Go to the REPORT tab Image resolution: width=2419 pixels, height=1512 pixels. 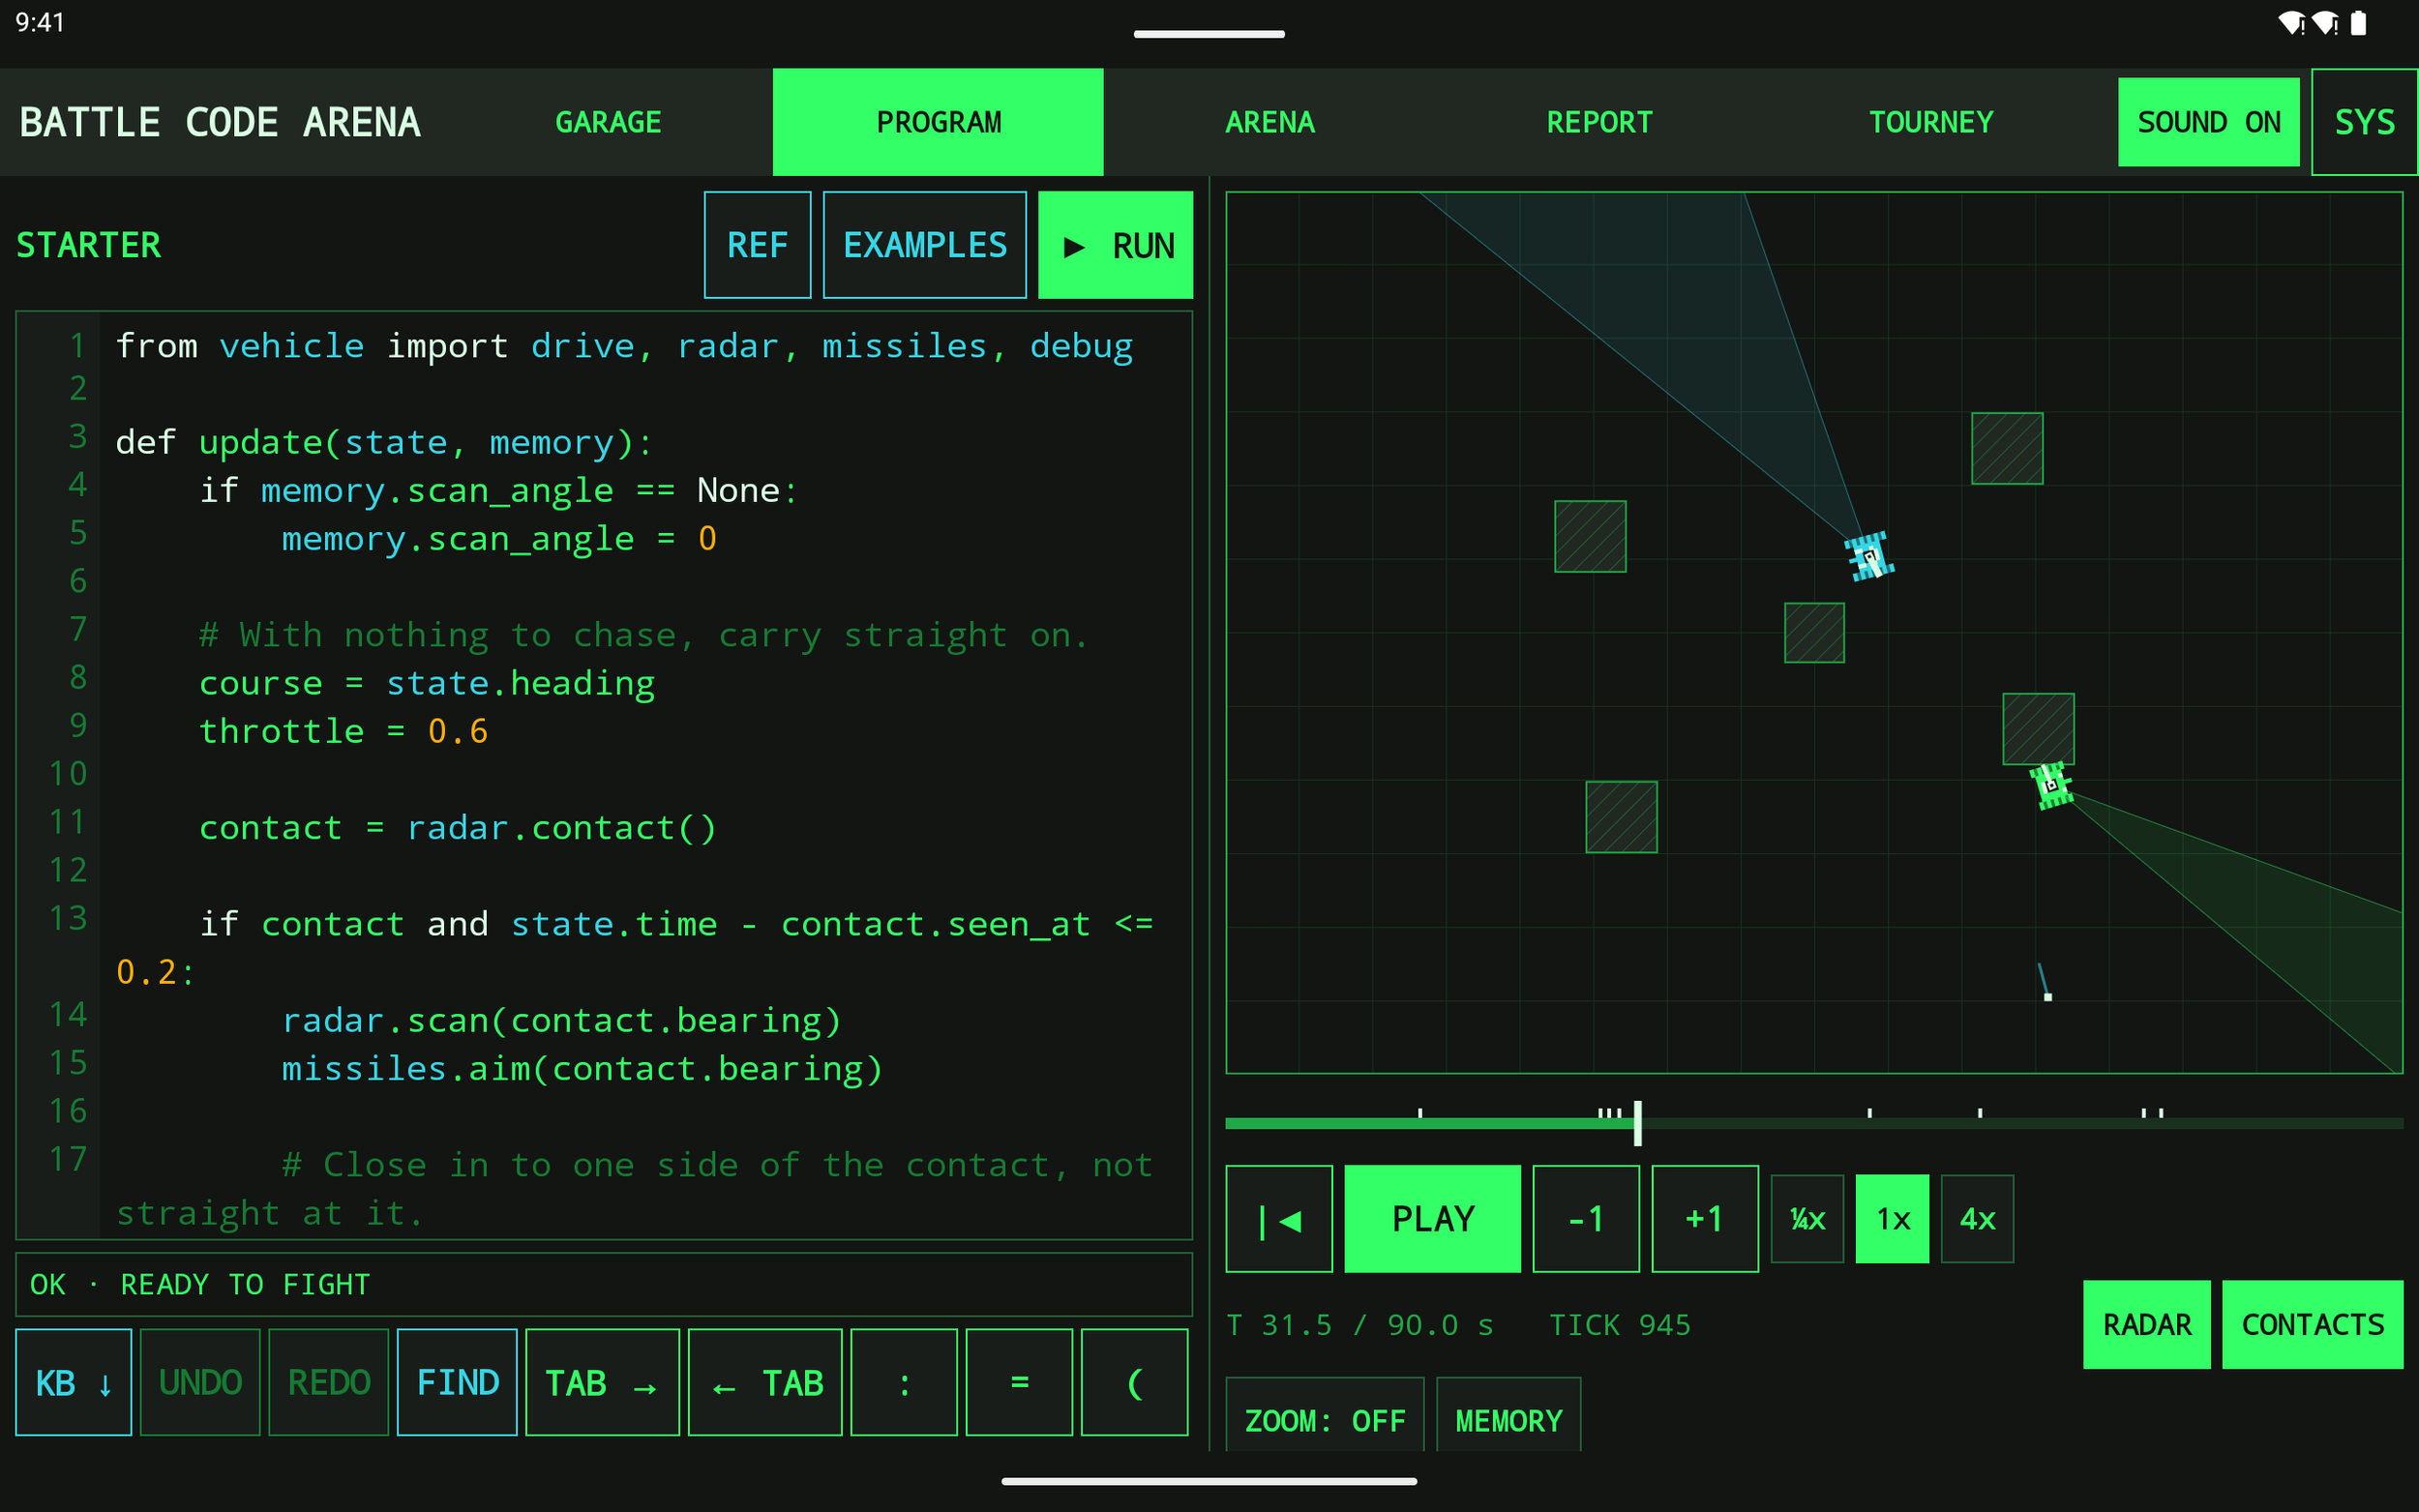(1600, 122)
